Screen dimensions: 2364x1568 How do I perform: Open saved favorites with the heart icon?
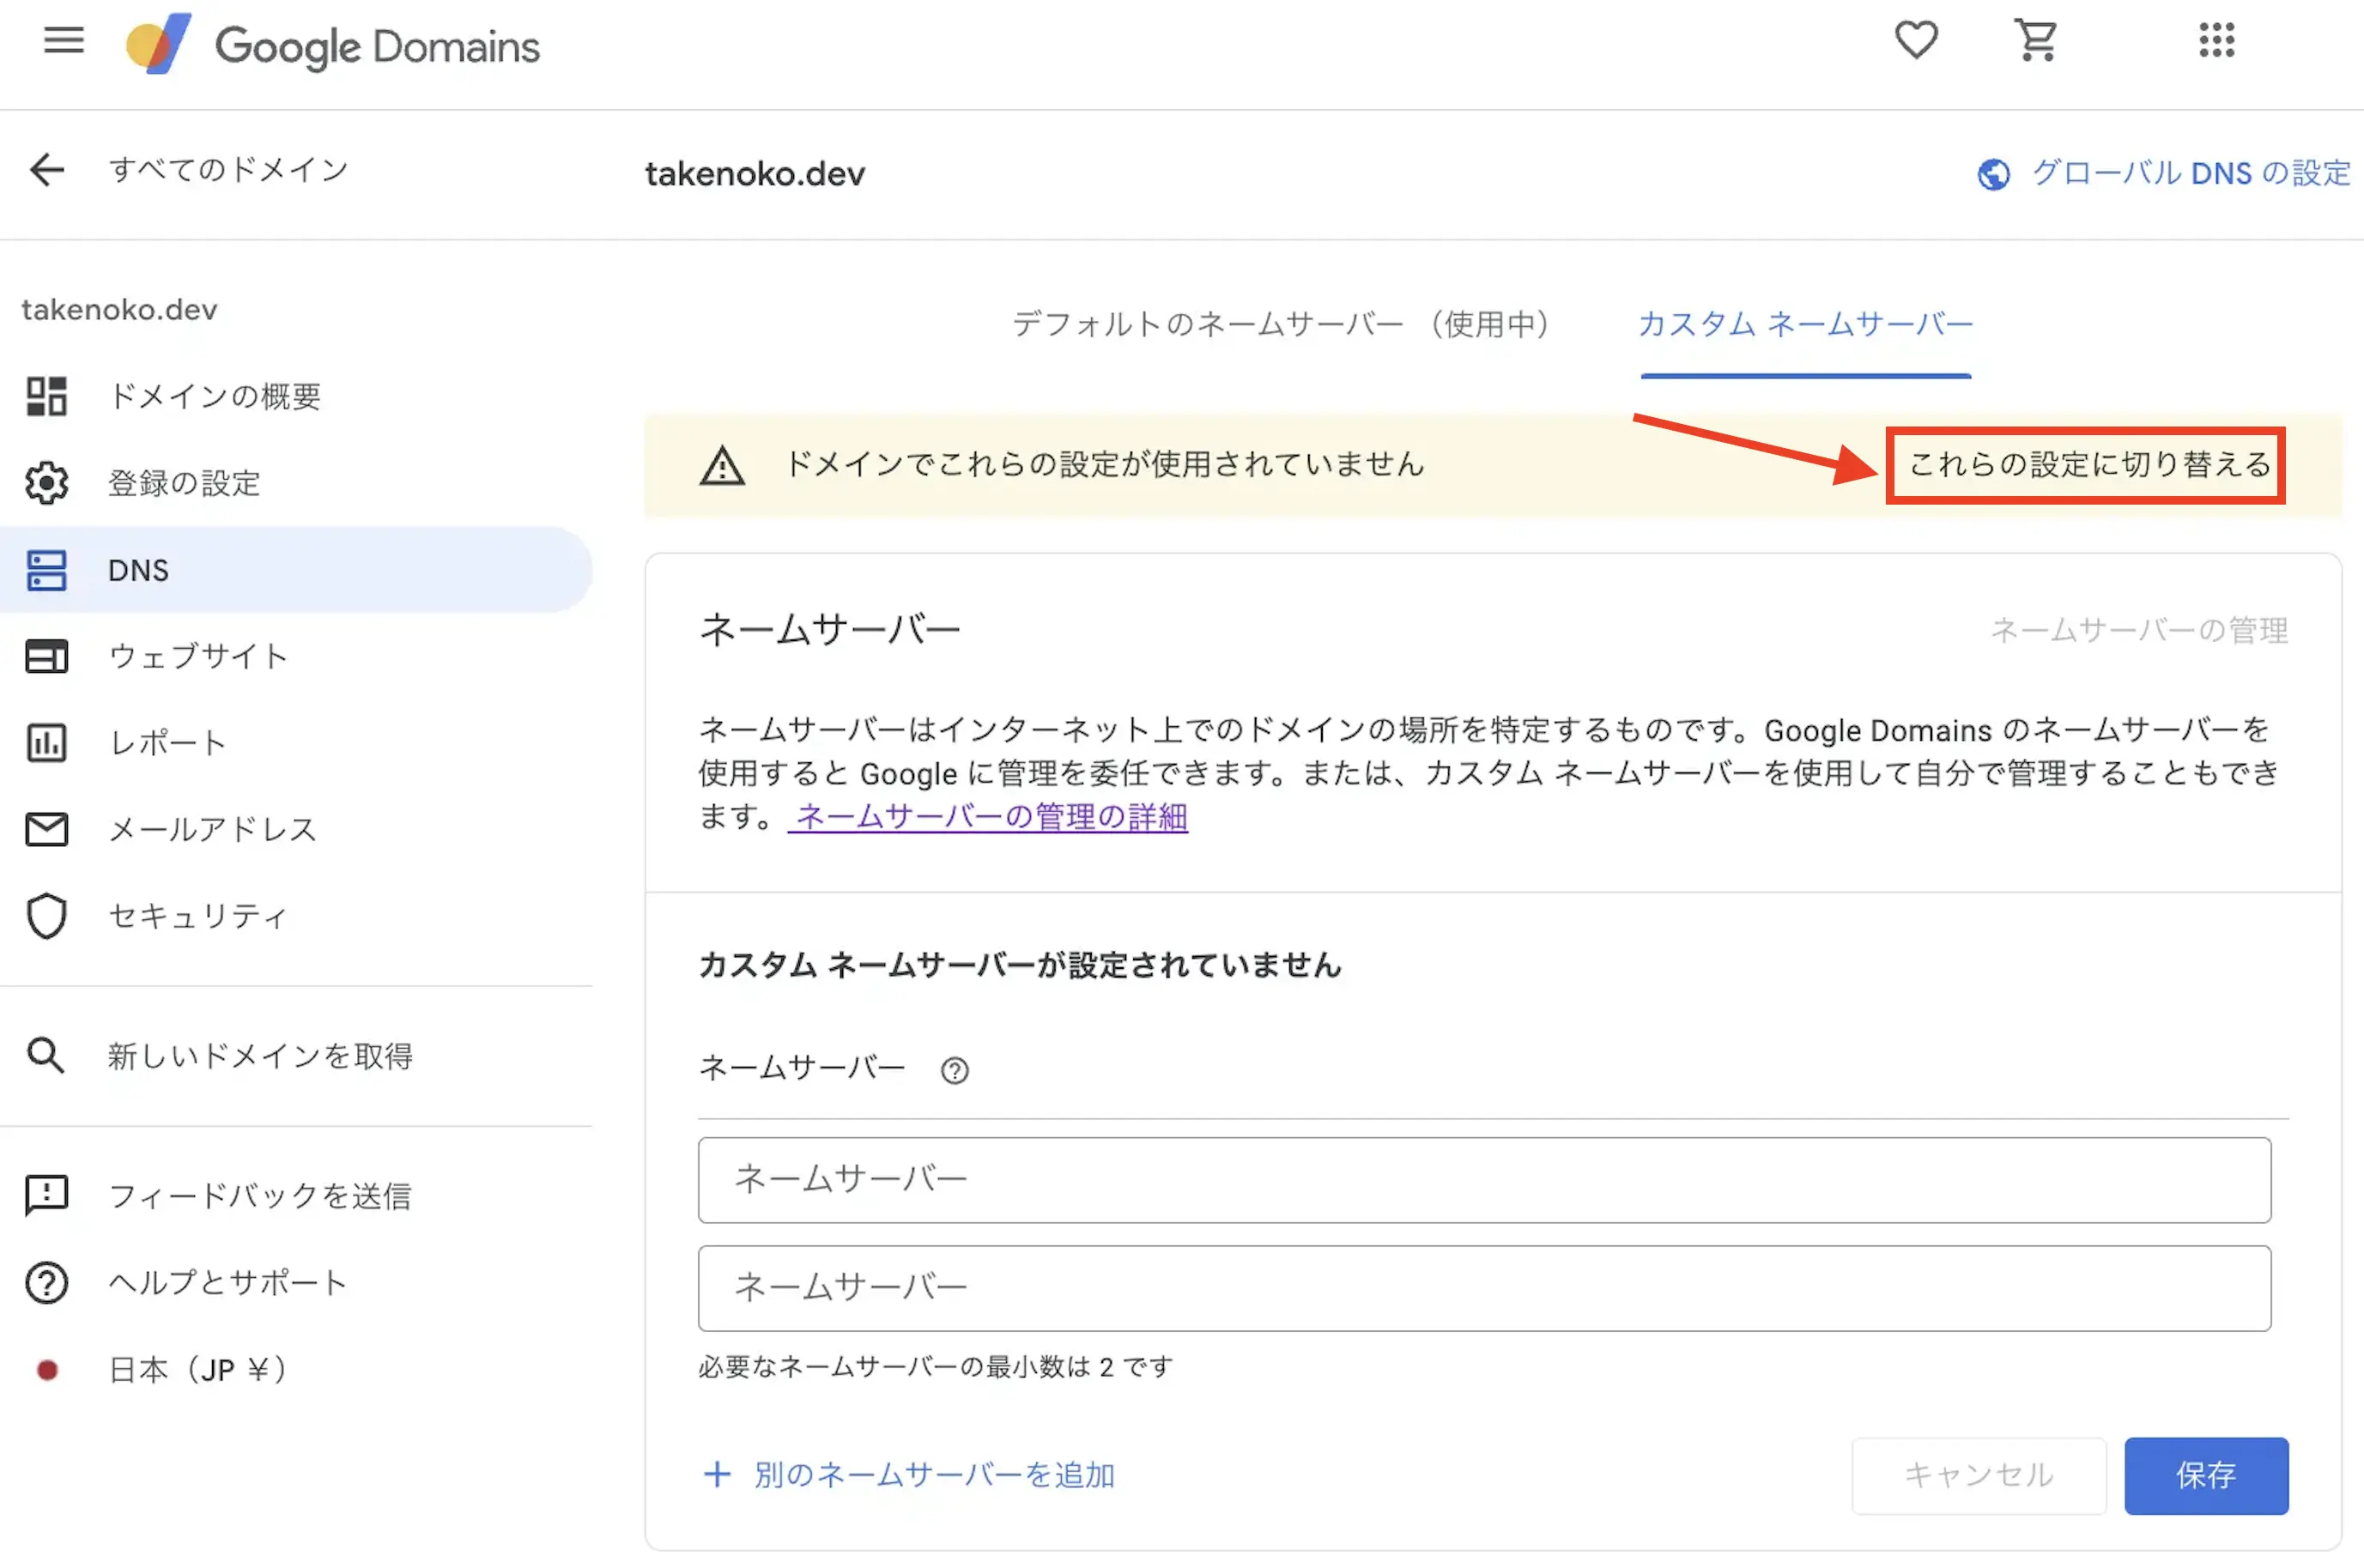1915,40
